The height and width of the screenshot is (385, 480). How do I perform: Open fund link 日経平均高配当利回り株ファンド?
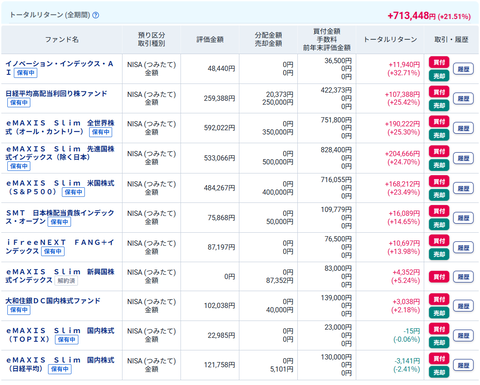click(56, 94)
